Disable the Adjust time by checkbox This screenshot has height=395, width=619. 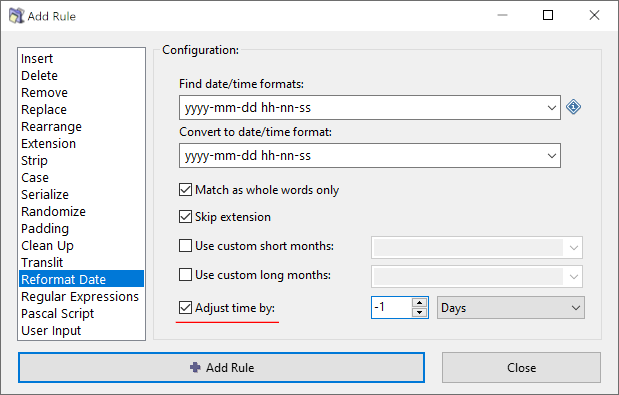click(x=185, y=307)
